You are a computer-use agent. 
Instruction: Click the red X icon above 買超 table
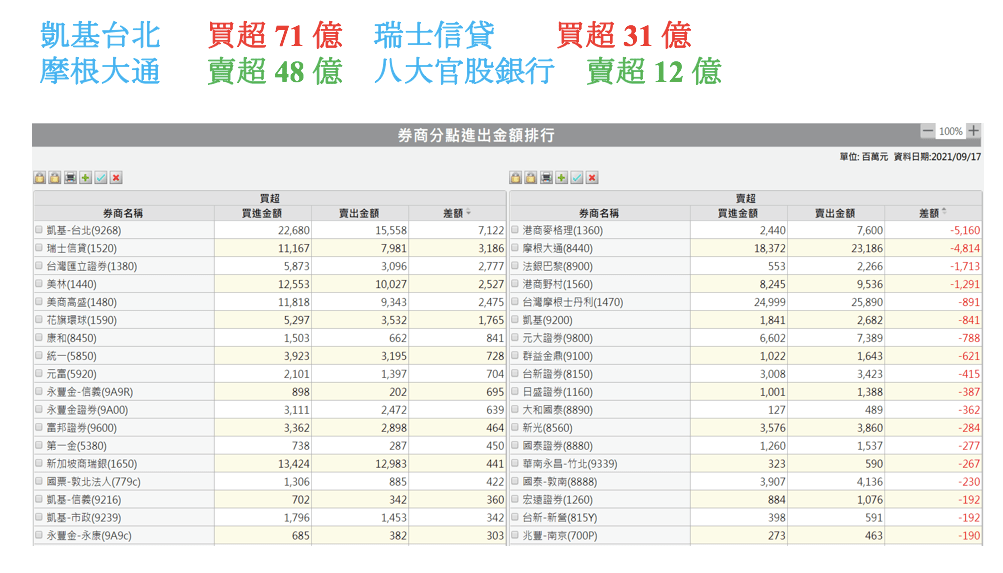click(116, 178)
